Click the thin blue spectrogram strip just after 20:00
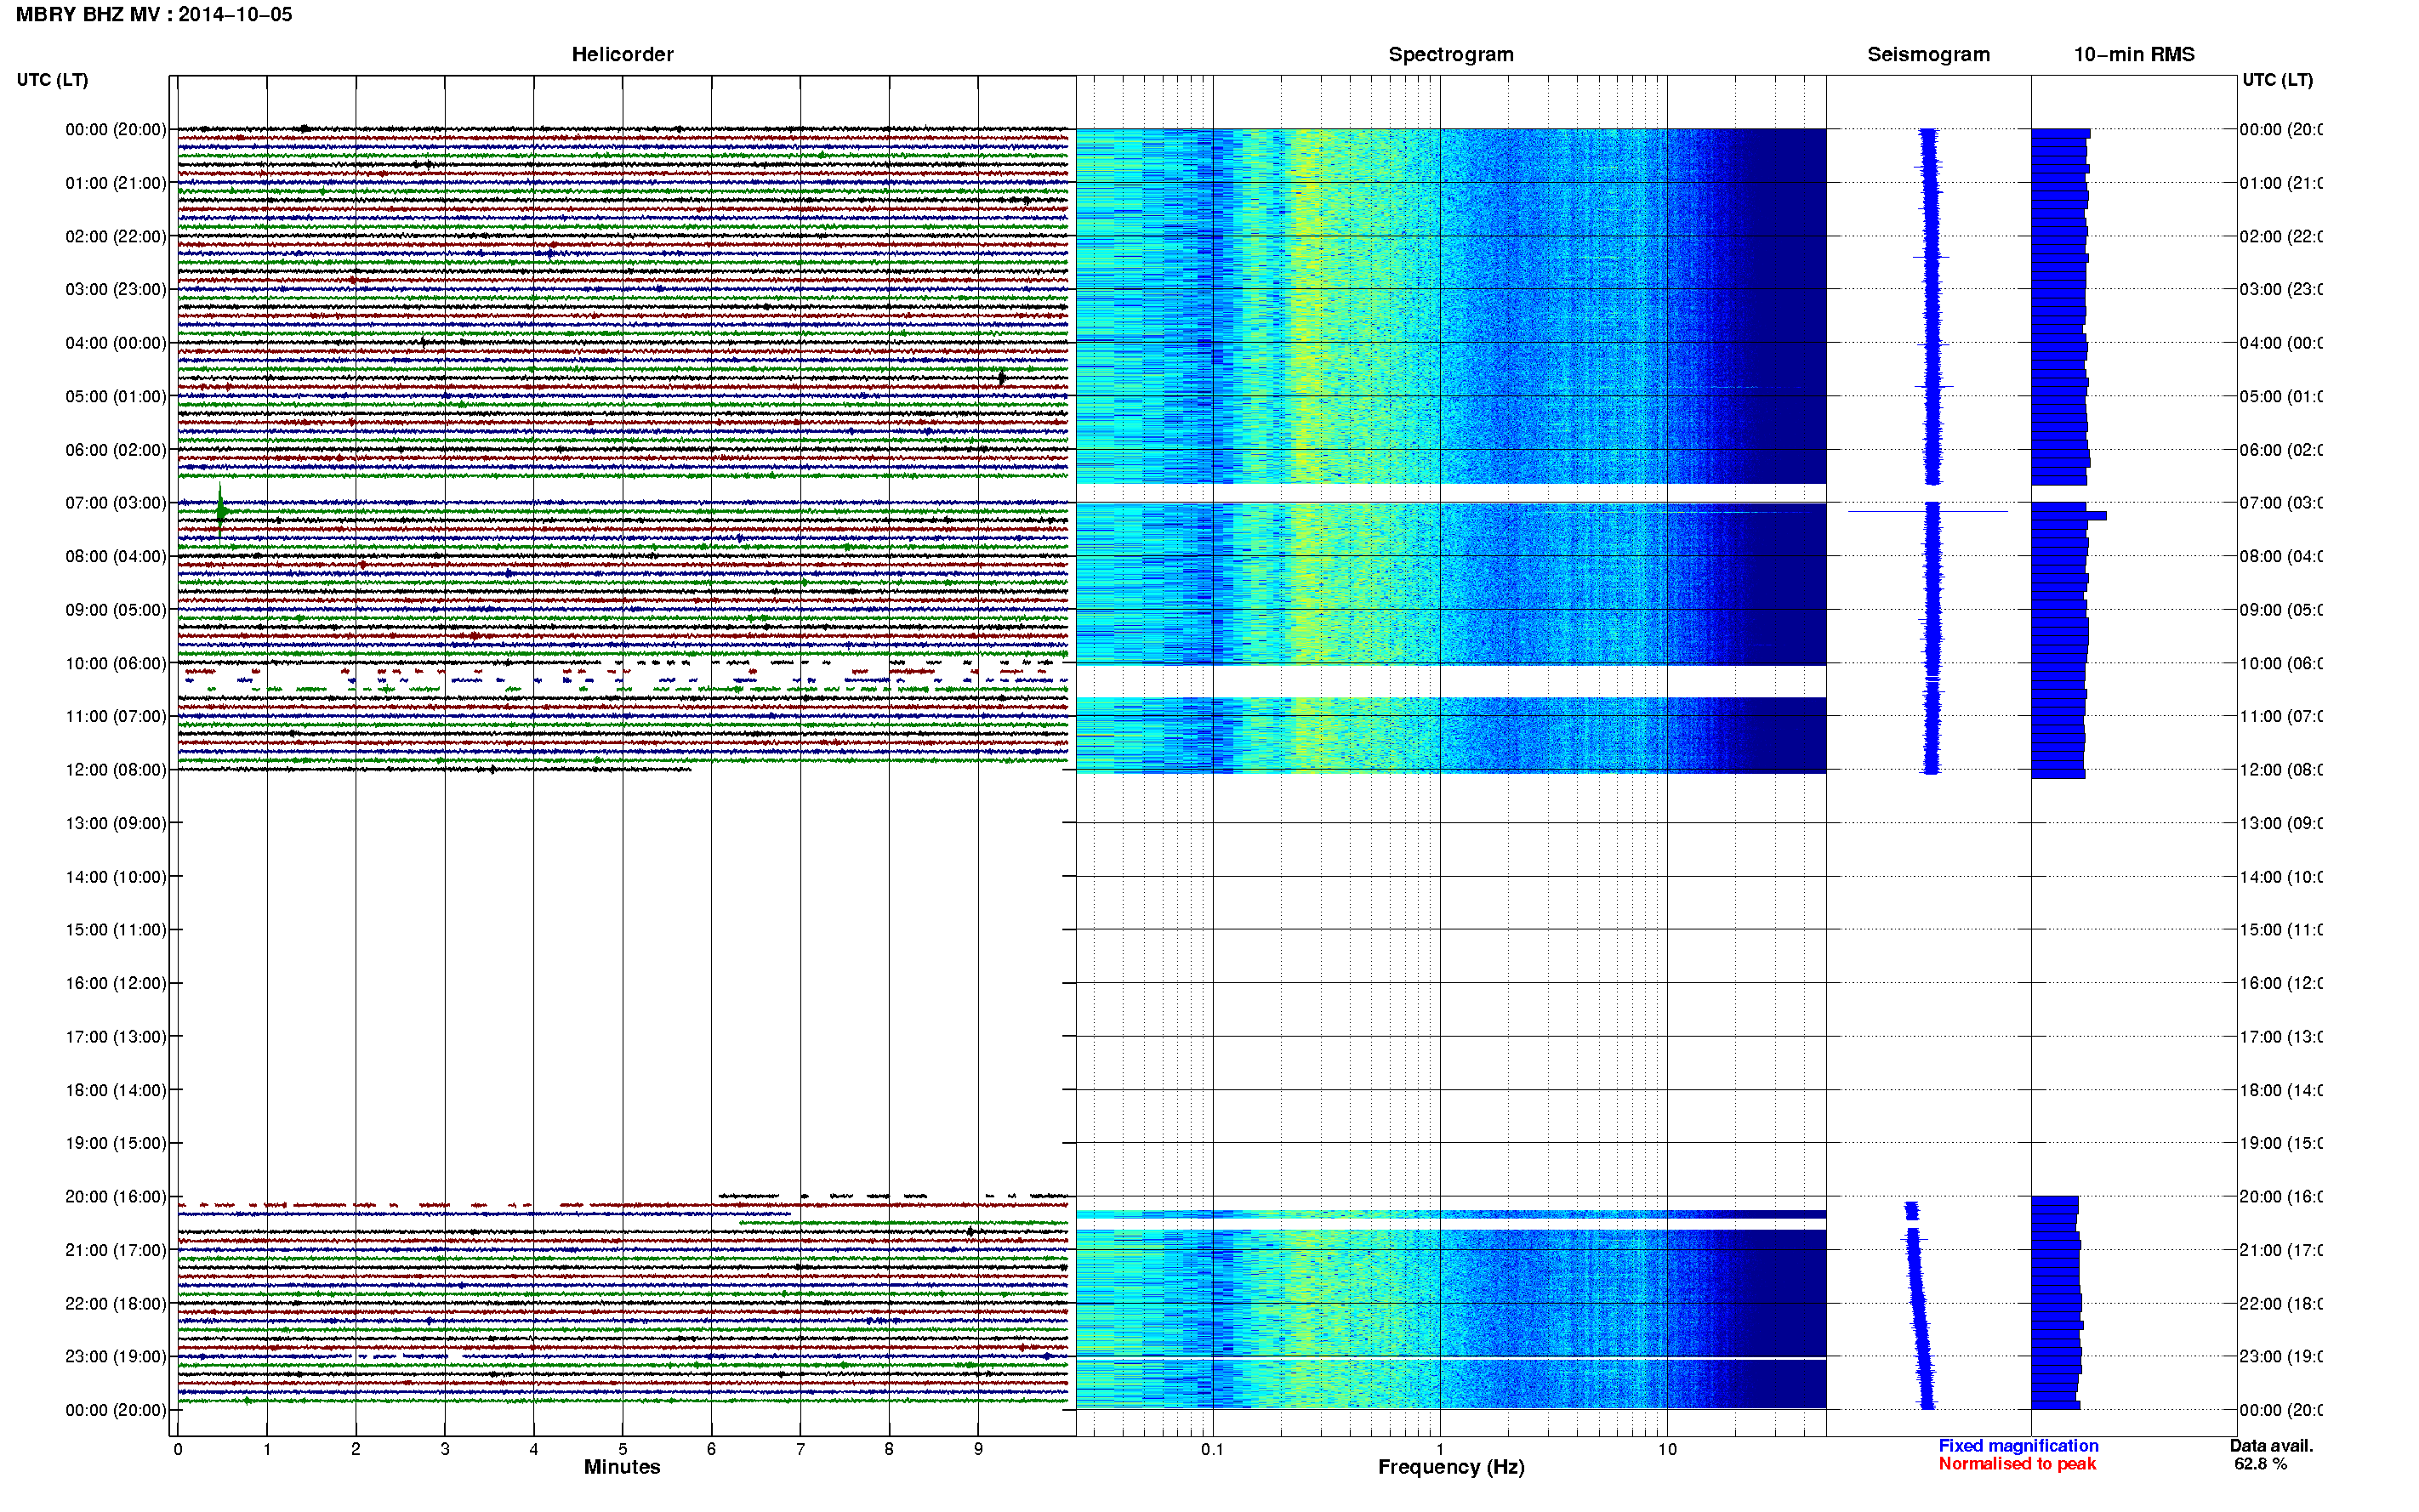Screen dimensions: 2419x1512 1450,1214
